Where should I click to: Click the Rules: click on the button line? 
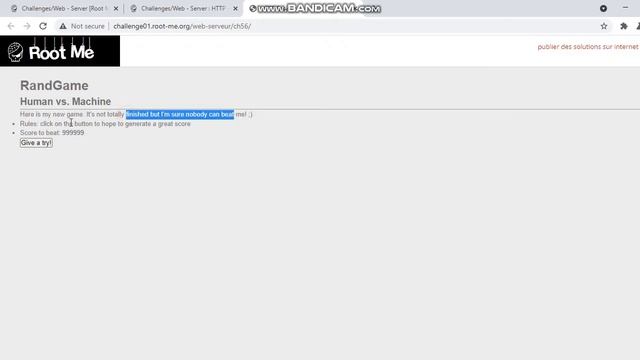point(105,124)
